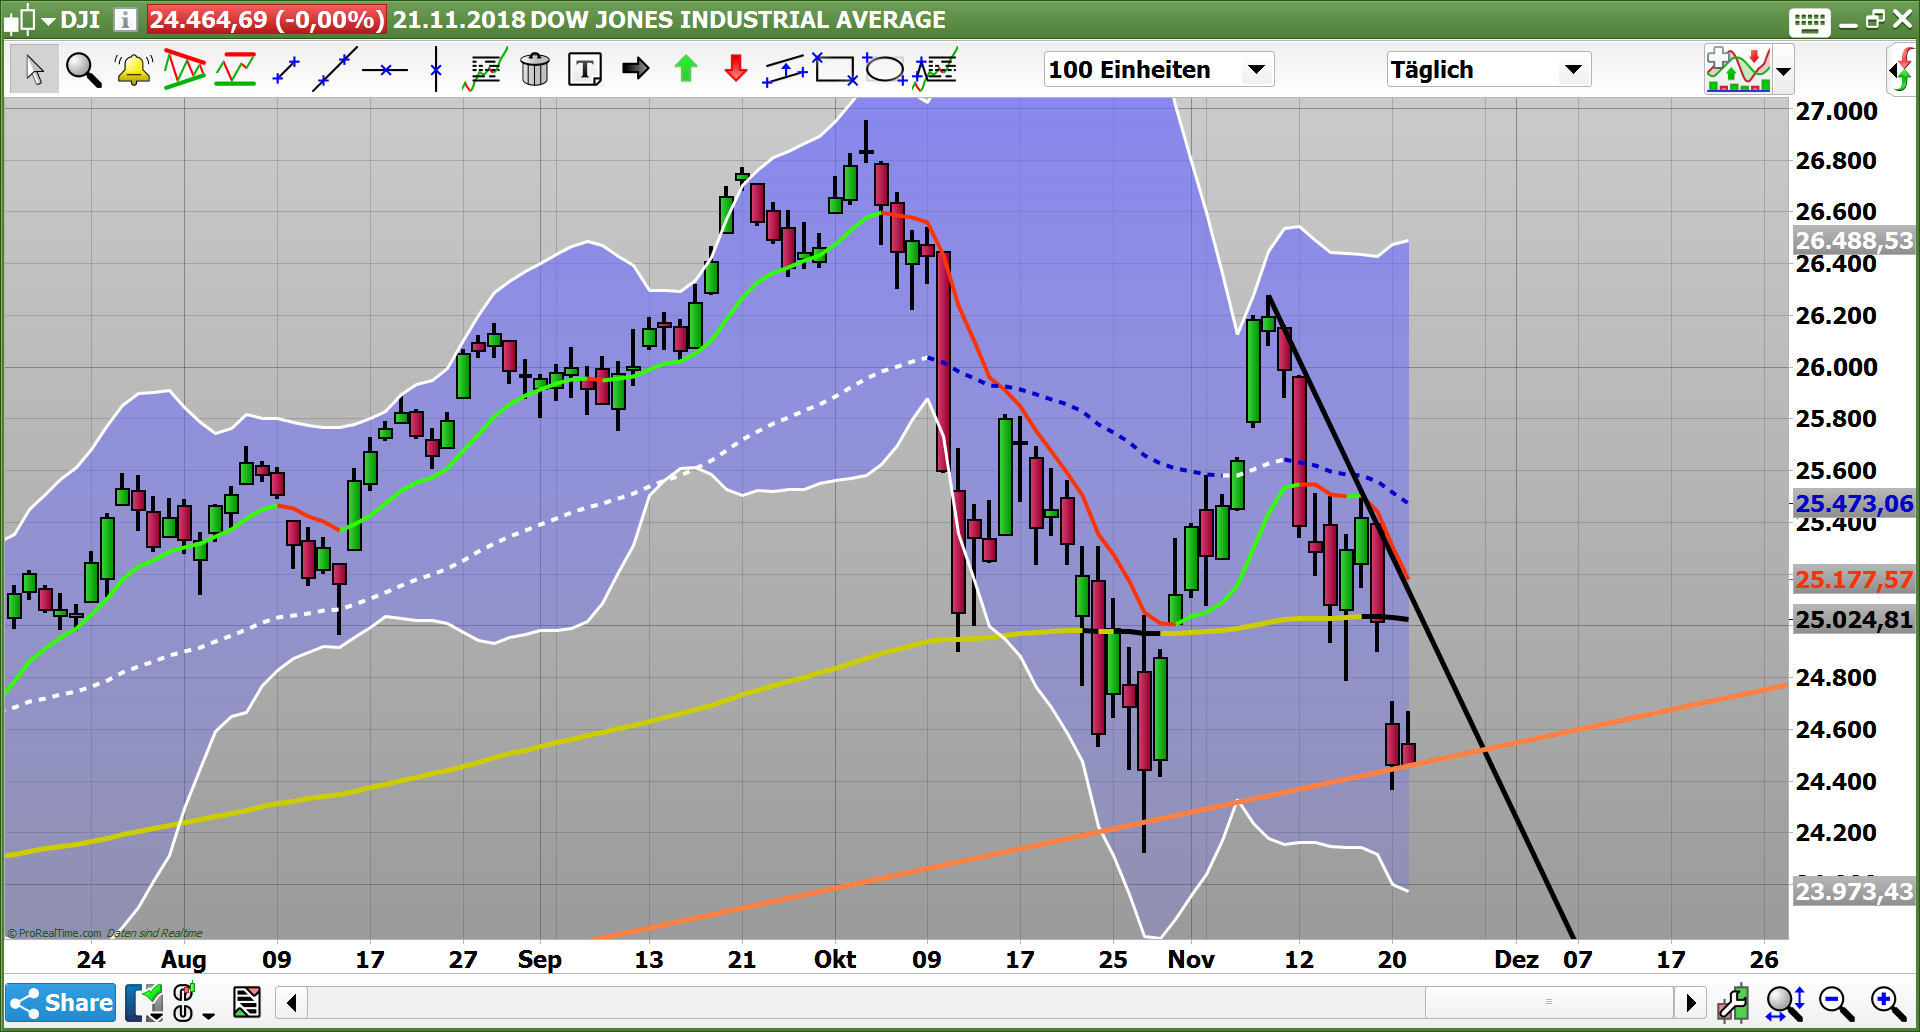This screenshot has height=1032, width=1920.
Task: Select the cursor pointer tool
Action: tap(35, 70)
